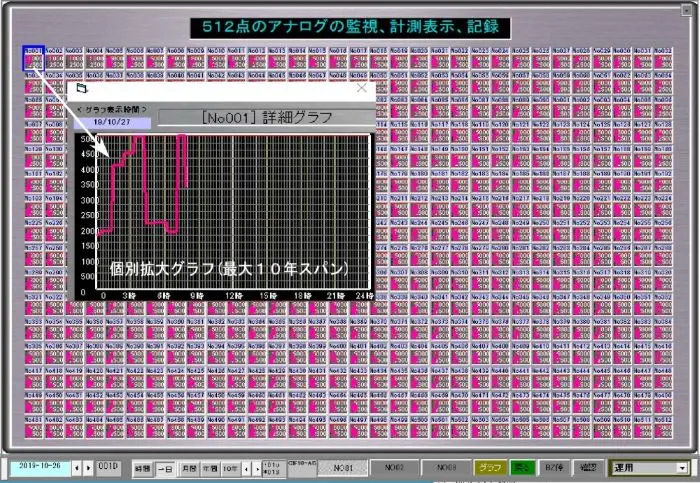Click the window icon in popup title bar

tap(82, 88)
